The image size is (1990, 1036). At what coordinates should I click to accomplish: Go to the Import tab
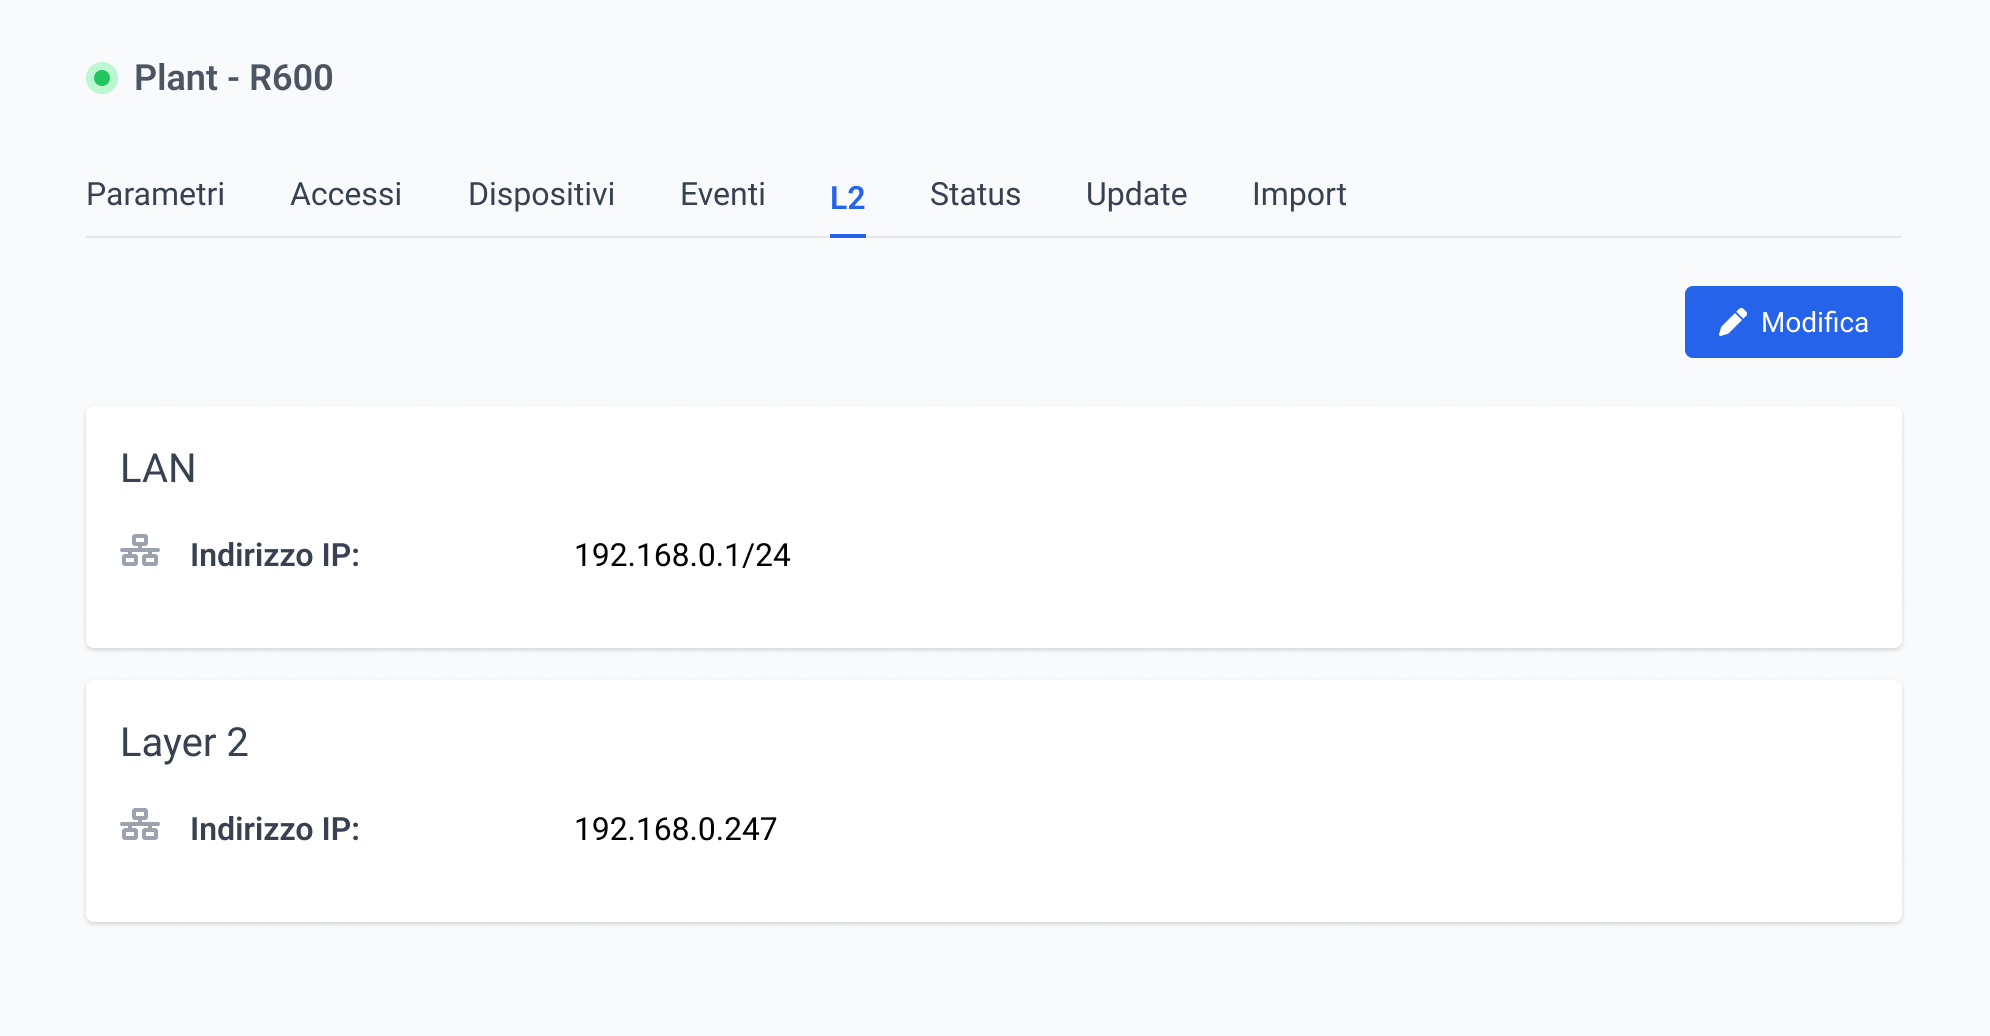pyautogui.click(x=1299, y=194)
